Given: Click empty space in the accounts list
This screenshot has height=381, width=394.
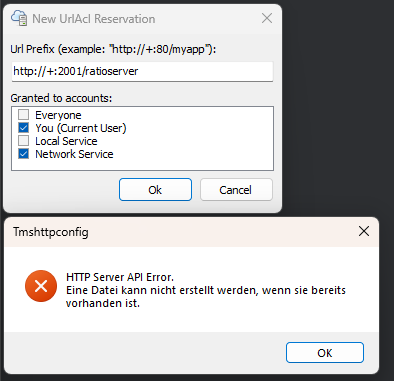Looking at the screenshot, I should 193,140.
